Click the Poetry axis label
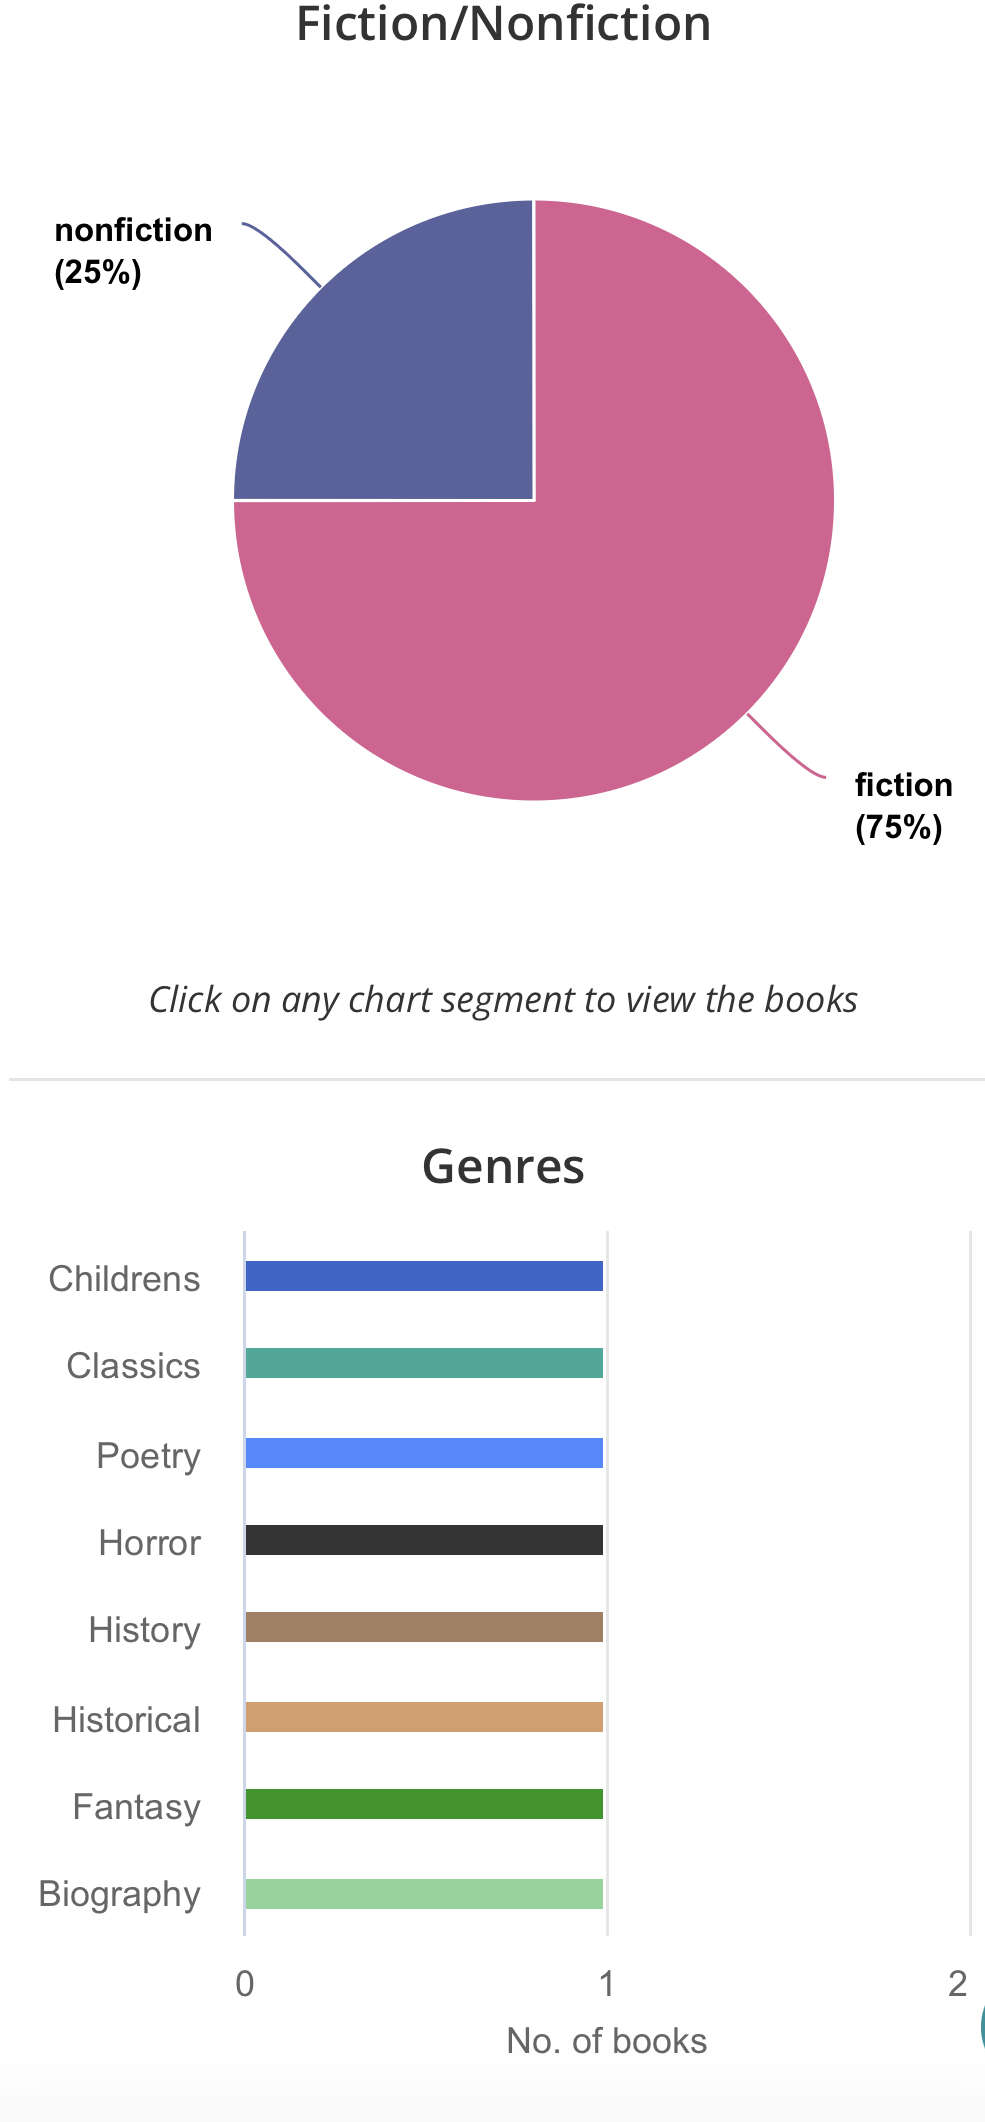 pos(148,1456)
